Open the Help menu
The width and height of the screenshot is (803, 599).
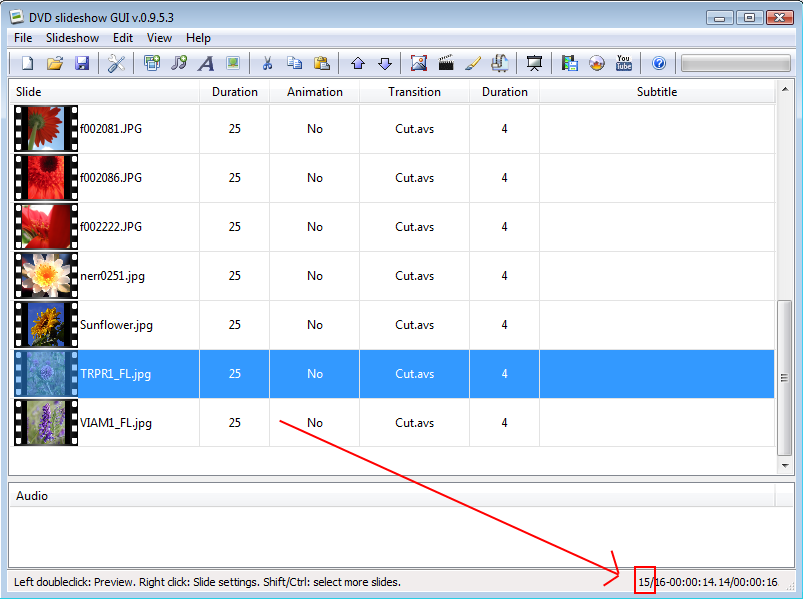(x=198, y=38)
